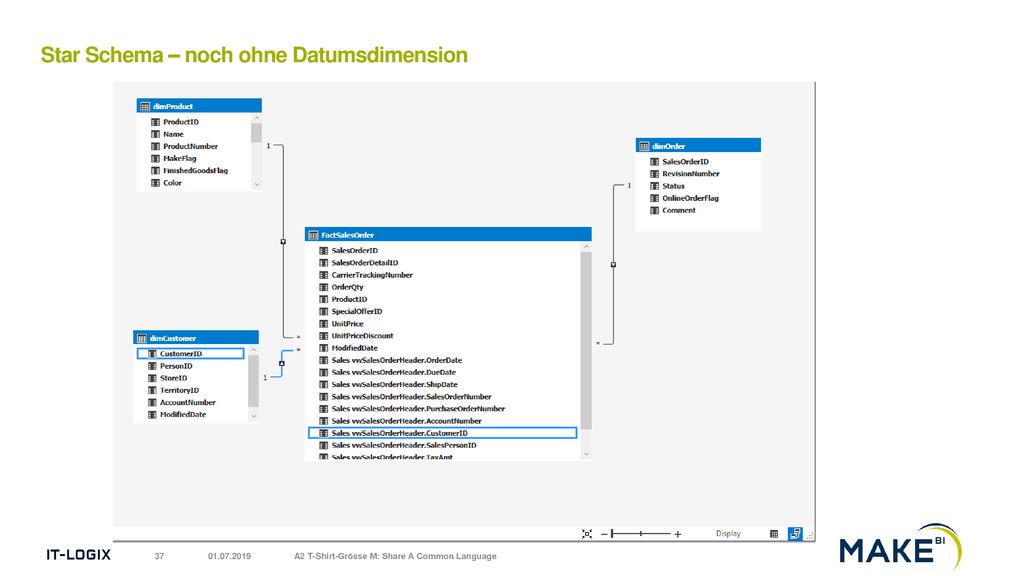Select Sales vwSalesOrderHeader.OrderDate field

pyautogui.click(x=396, y=360)
